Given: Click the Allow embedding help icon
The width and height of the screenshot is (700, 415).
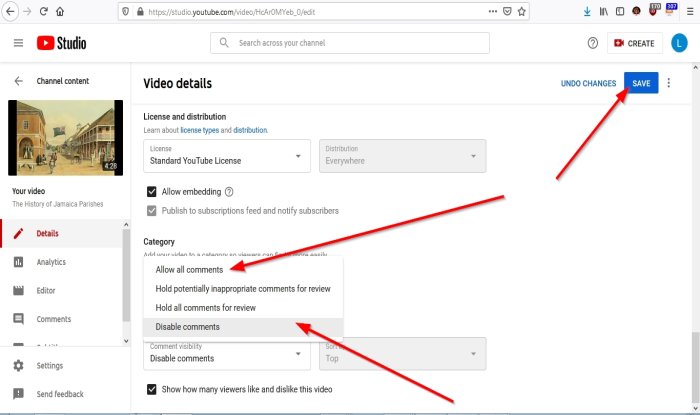Looking at the screenshot, I should 229,192.
